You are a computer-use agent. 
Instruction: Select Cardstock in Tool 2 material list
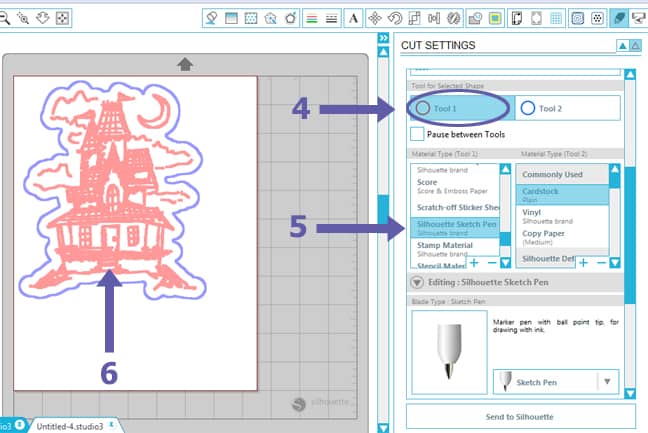click(562, 195)
